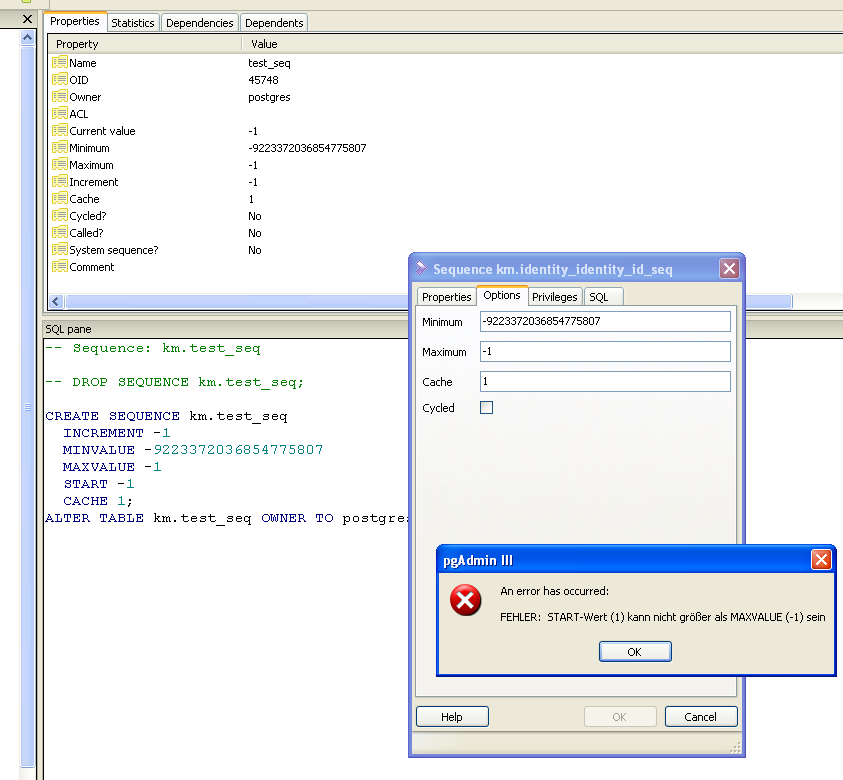Click Cancel in the sequence dialog
Image resolution: width=843 pixels, height=780 pixels.
pyautogui.click(x=700, y=716)
